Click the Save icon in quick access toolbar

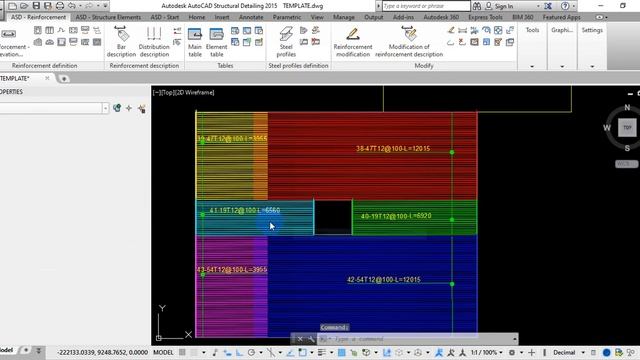[36, 6]
